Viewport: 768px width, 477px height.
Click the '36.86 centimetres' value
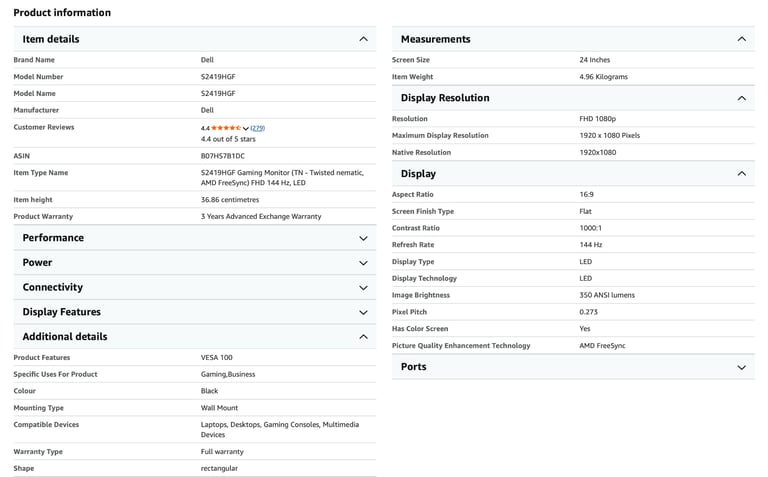pyautogui.click(x=230, y=200)
